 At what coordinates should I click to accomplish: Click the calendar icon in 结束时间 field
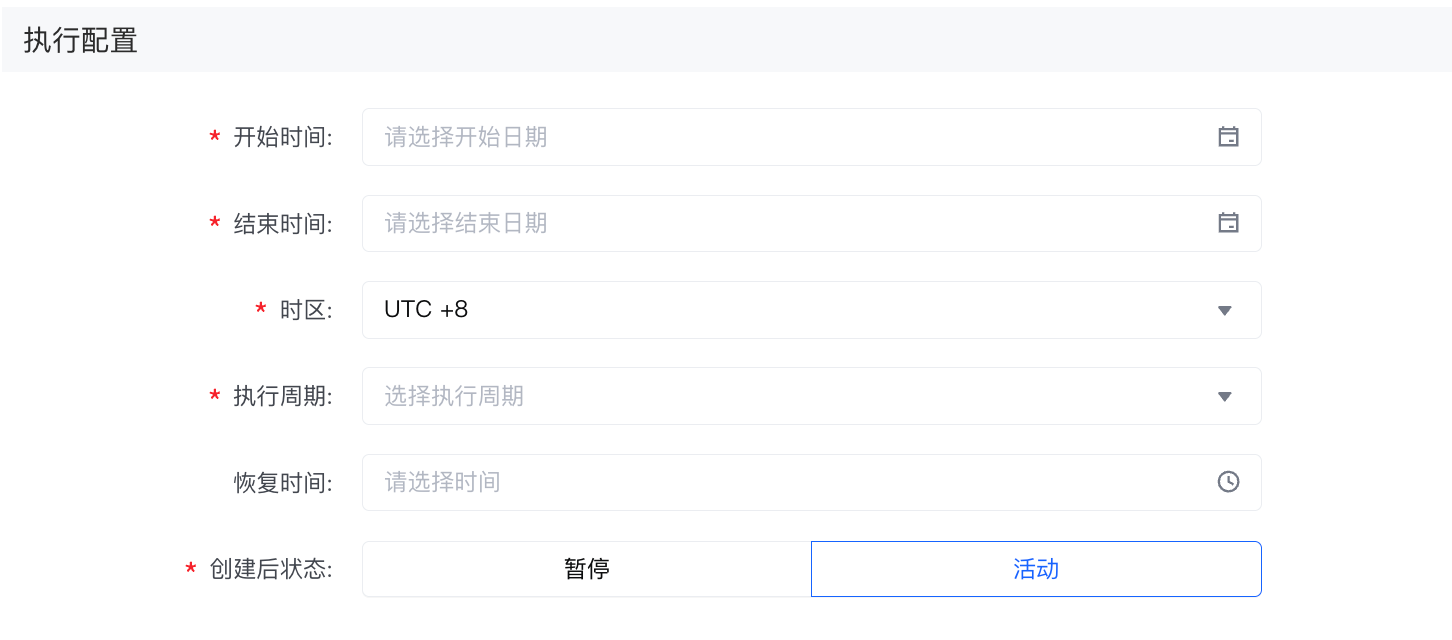coord(1228,223)
